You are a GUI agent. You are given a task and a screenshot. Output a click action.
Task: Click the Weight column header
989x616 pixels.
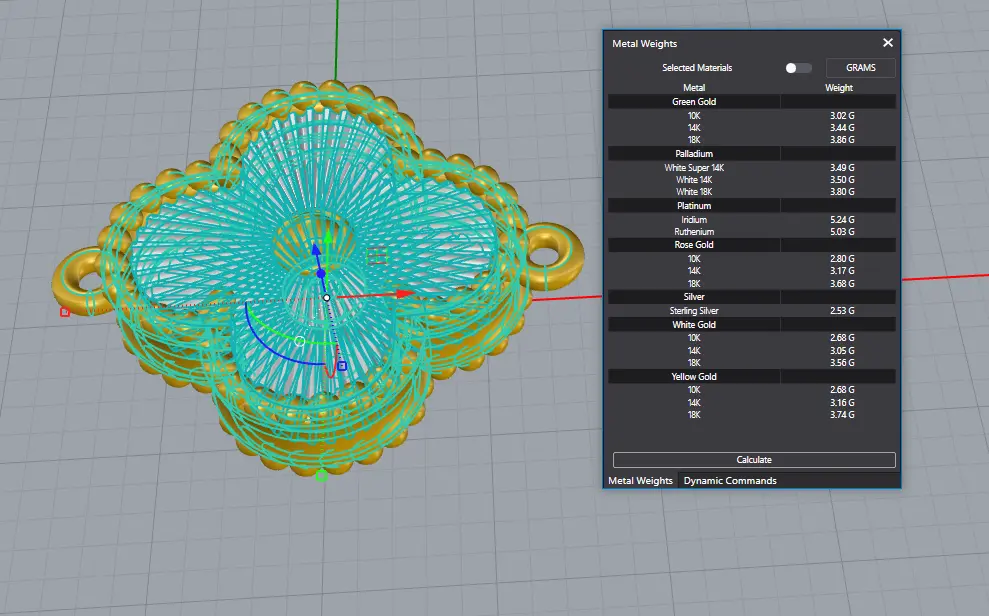[x=839, y=88]
